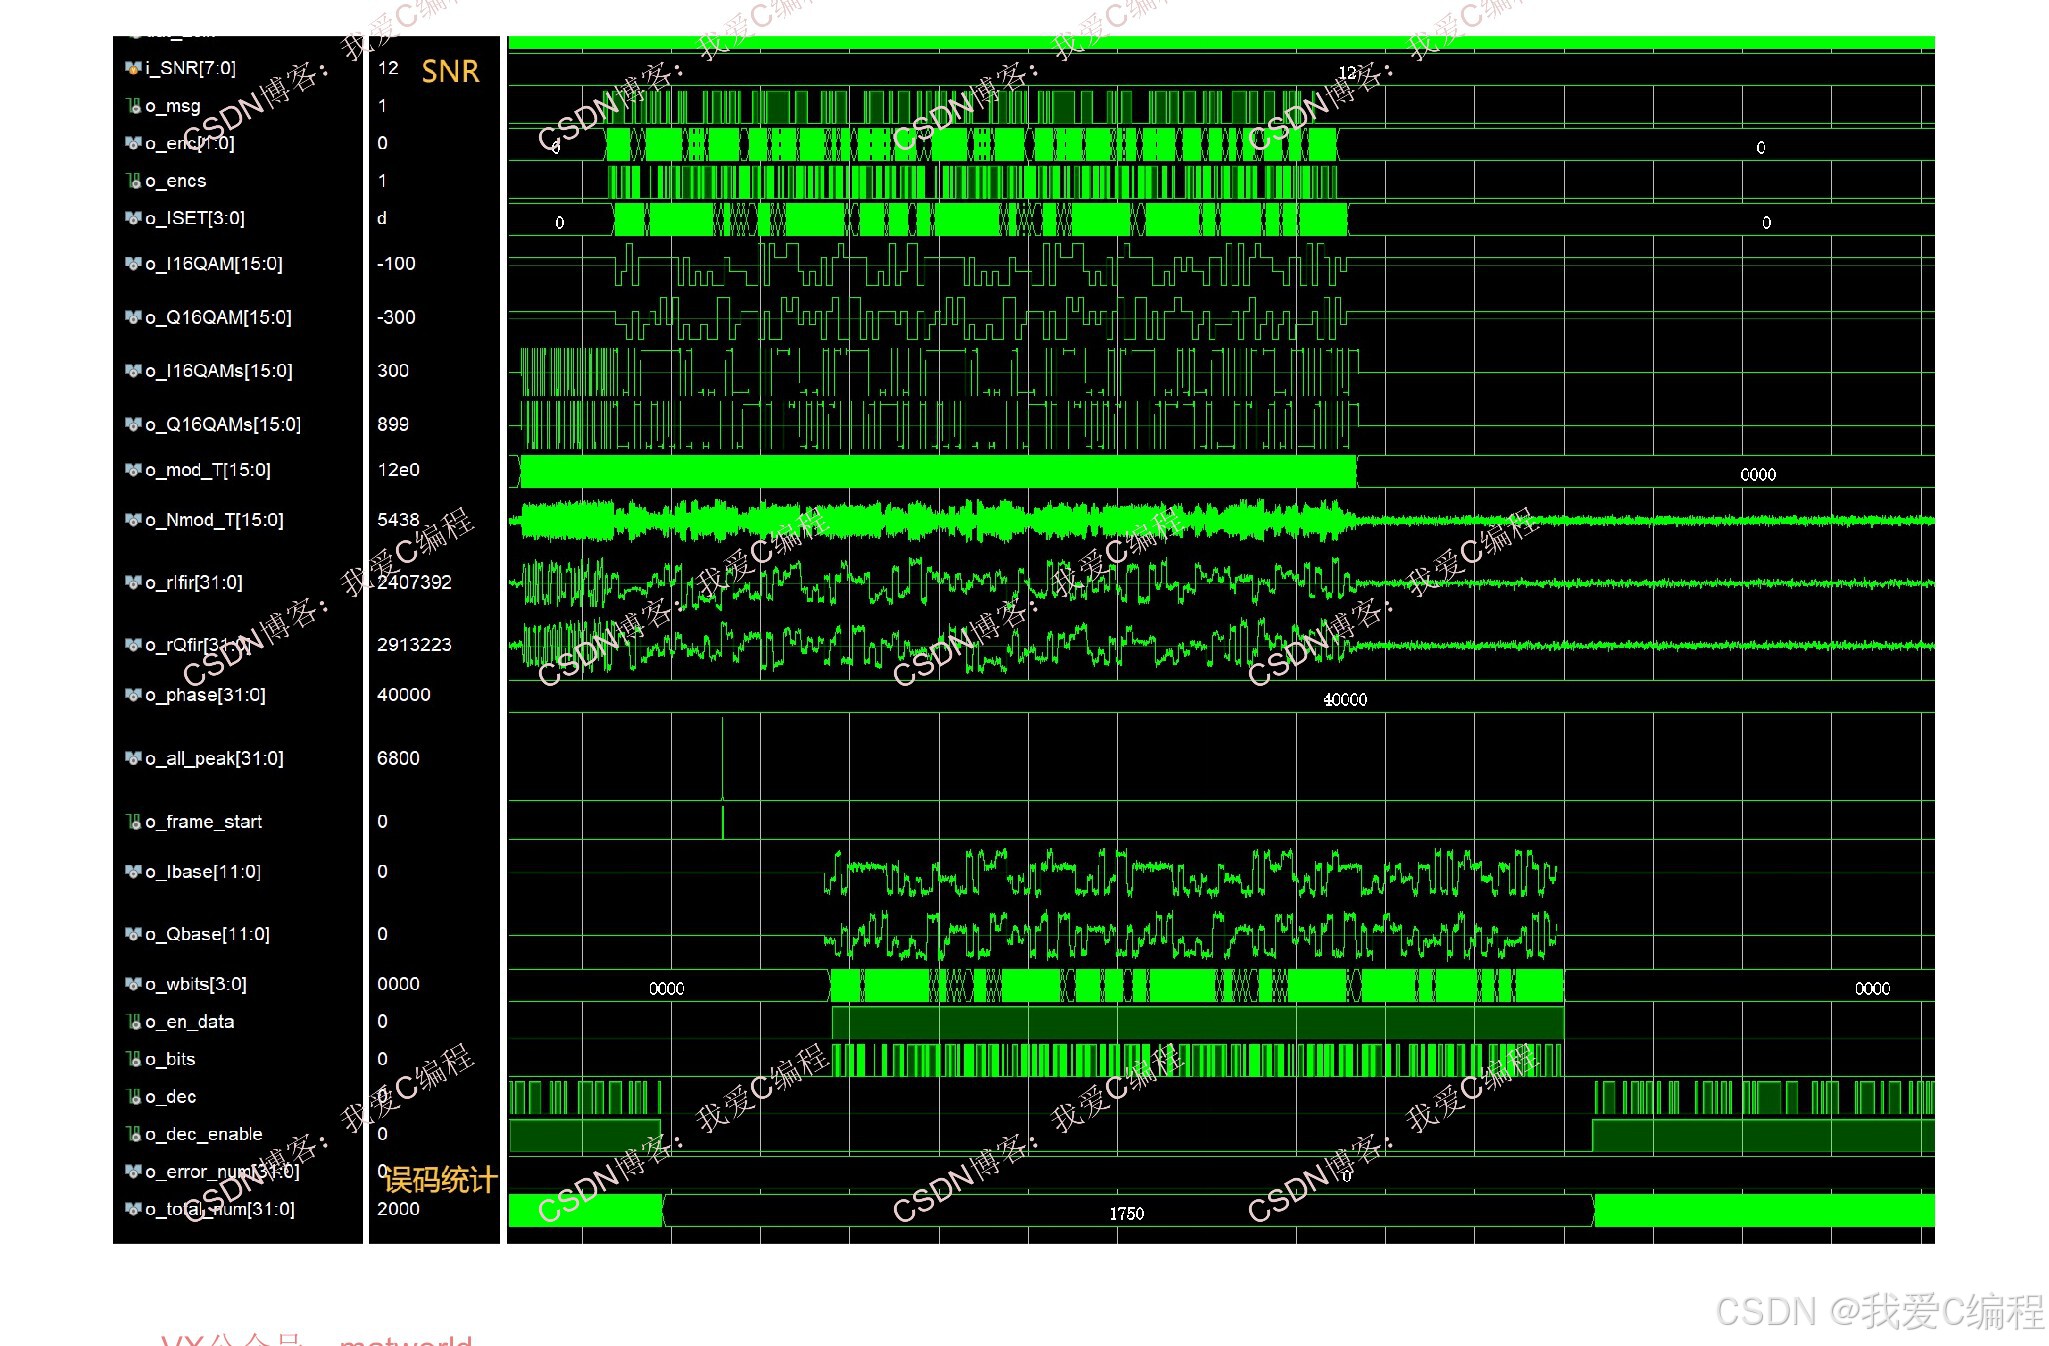Screen dimensions: 2049x1346
Task: Click the 2913223 value in value column
Action: [x=414, y=645]
